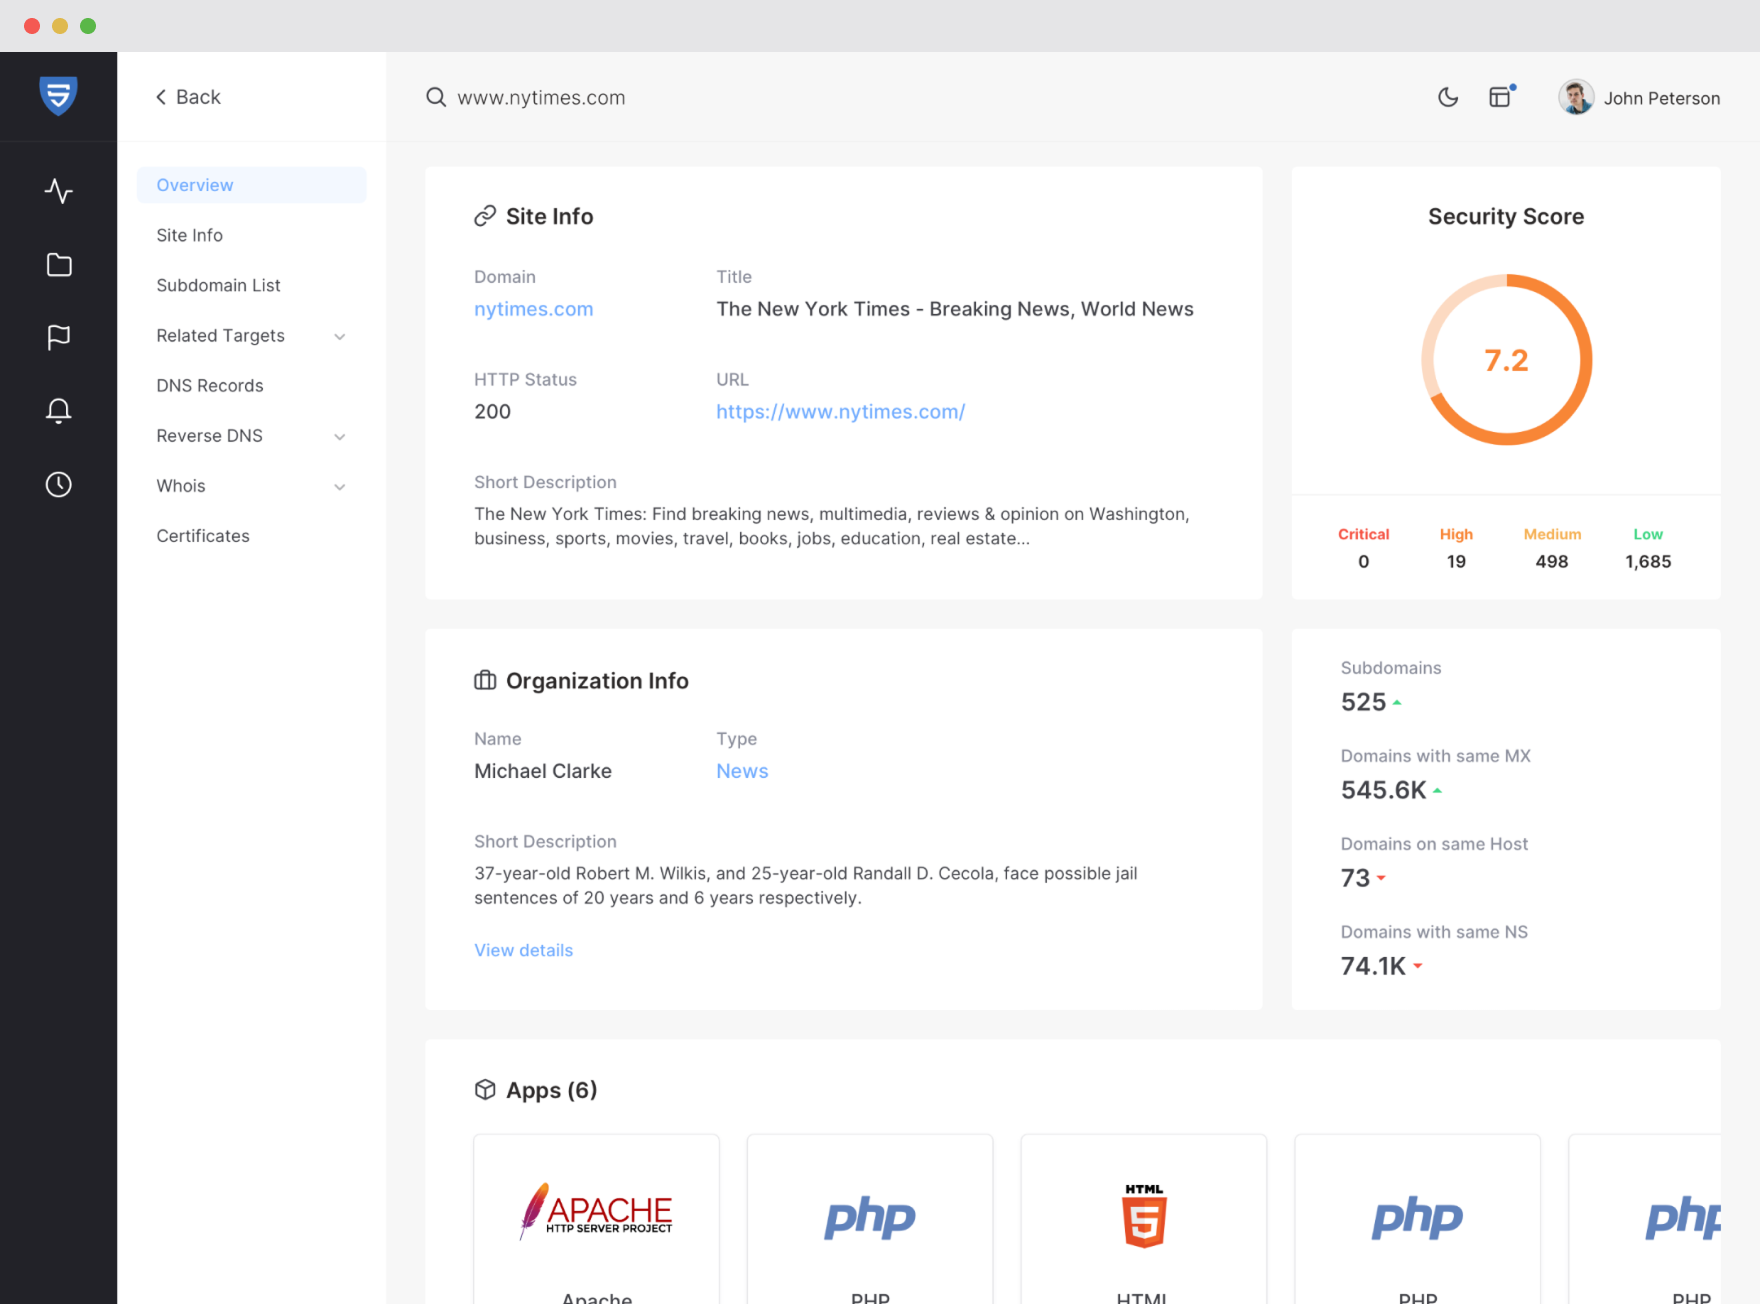Click the site title The New York Times text
This screenshot has height=1304, width=1760.
(955, 309)
